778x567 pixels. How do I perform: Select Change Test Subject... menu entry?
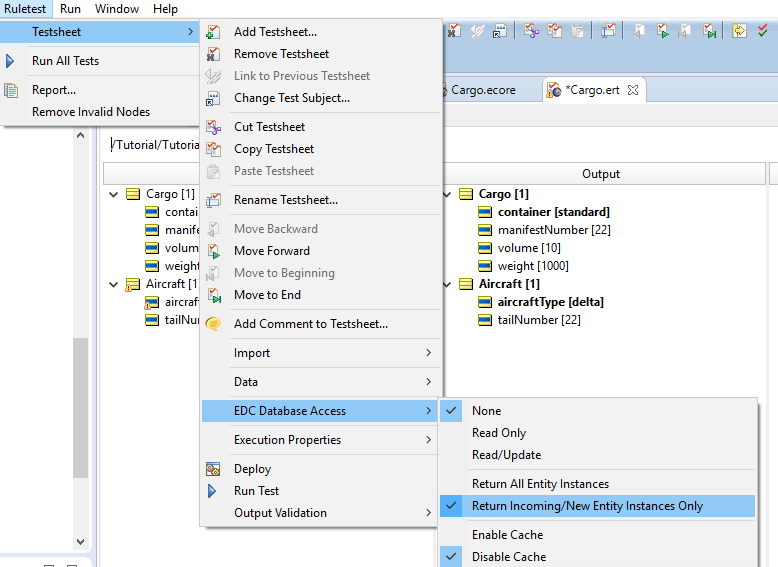pos(321,98)
